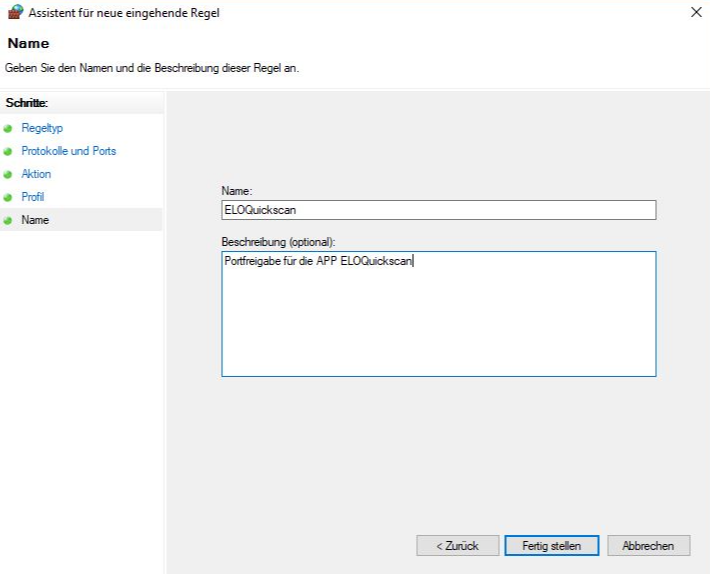Viewport: 710px width, 574px height.
Task: Cancel the wizard with Abbrechen
Action: (648, 546)
